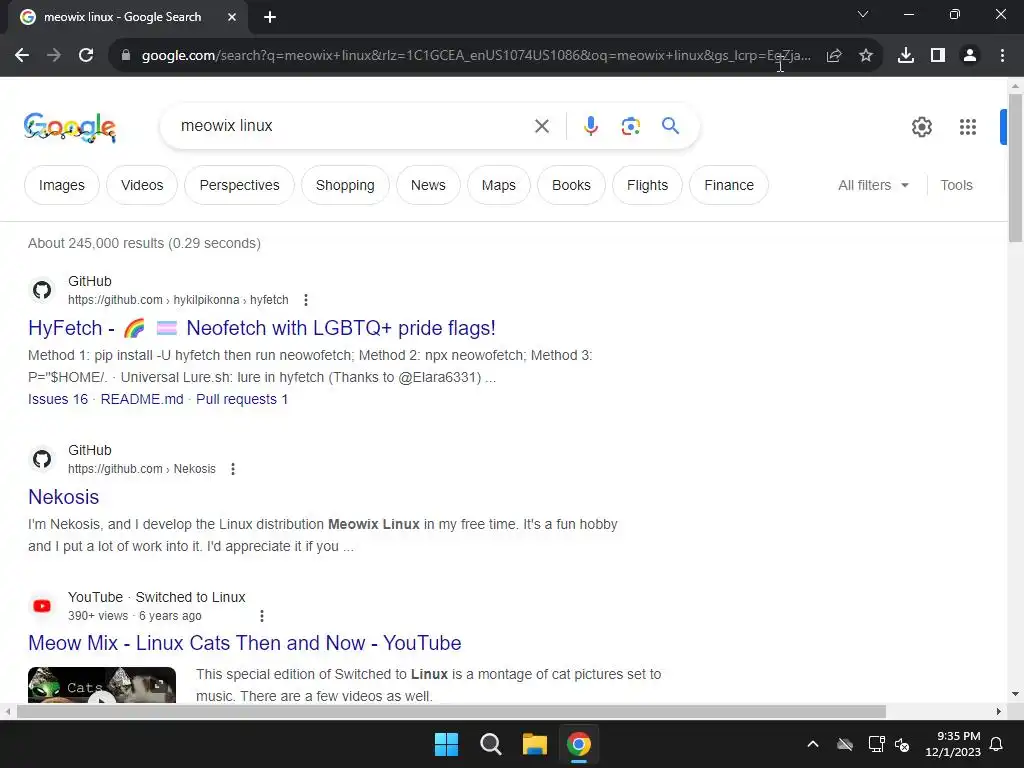Show News results
This screenshot has height=768, width=1024.
click(428, 185)
